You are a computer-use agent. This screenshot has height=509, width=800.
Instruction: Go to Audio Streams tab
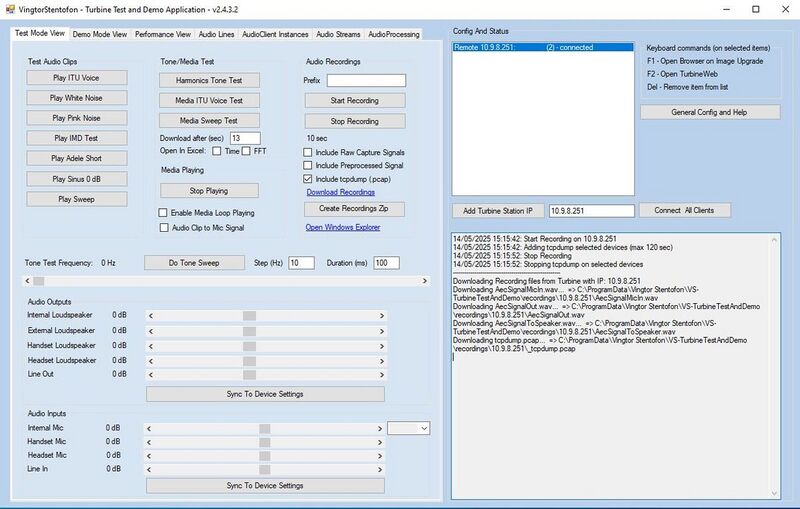tap(338, 34)
